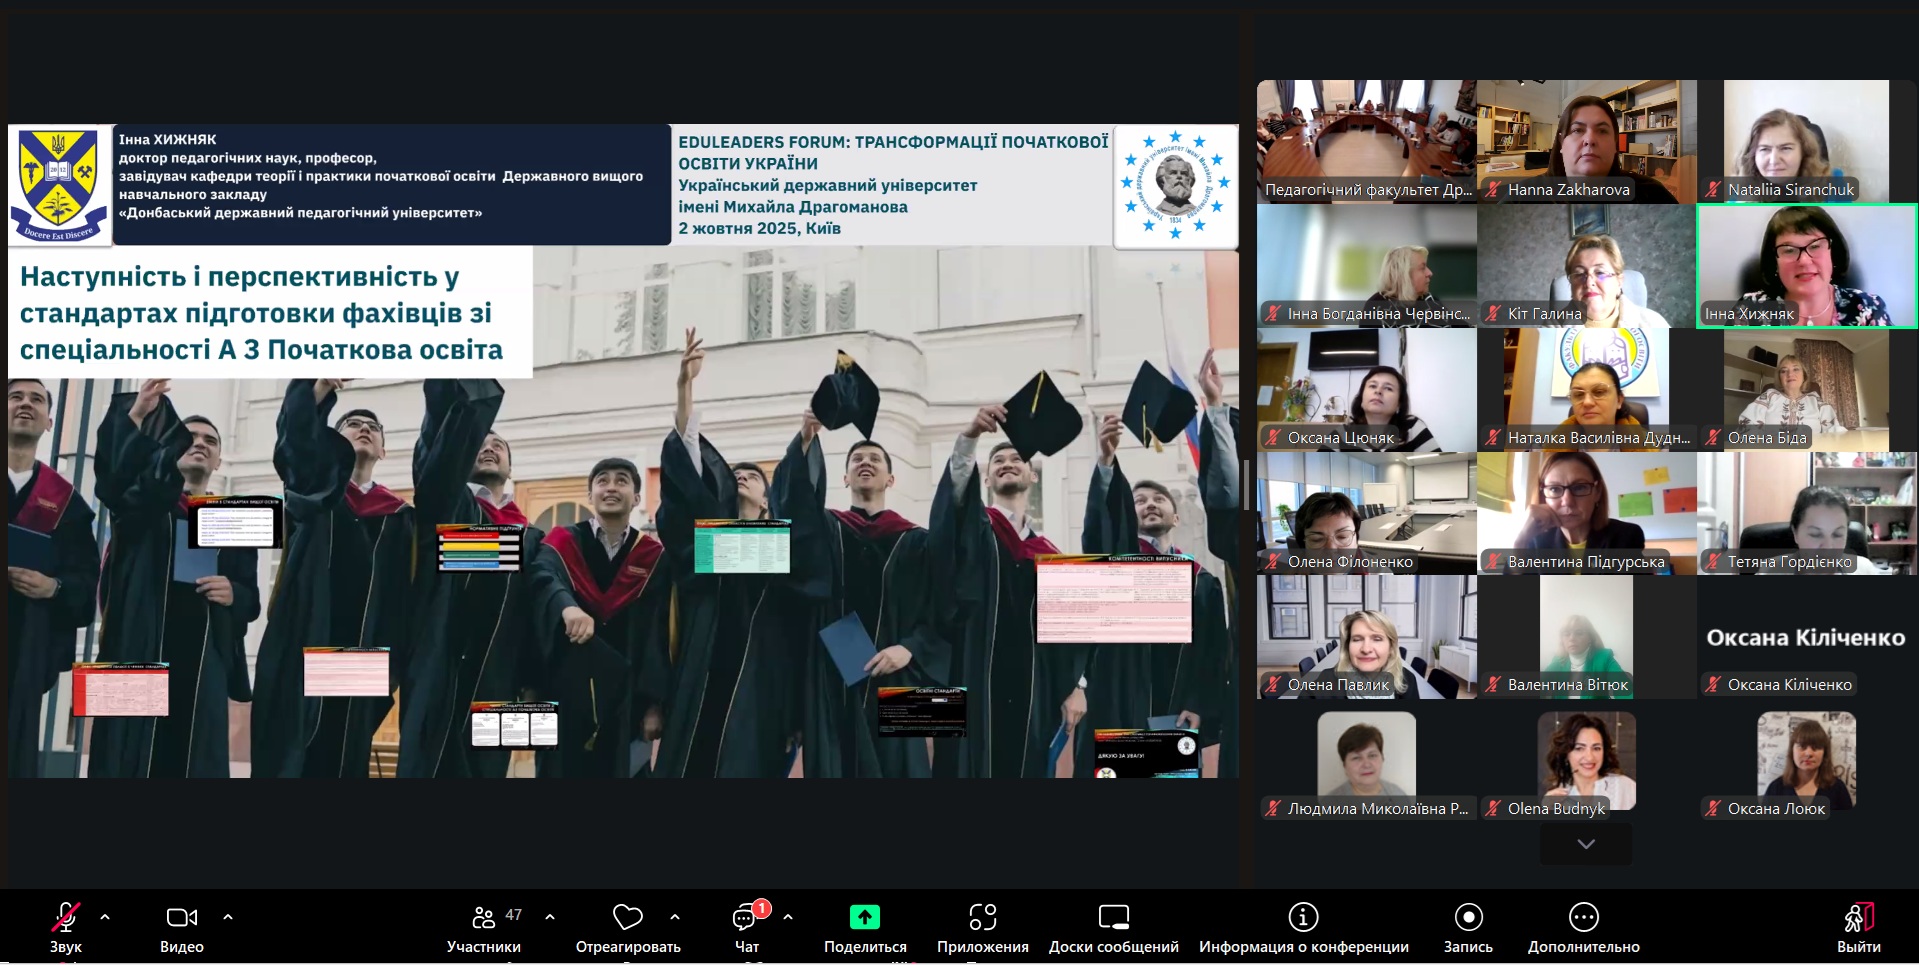Click the divider handle between slide and gallery

[x=1246, y=484]
